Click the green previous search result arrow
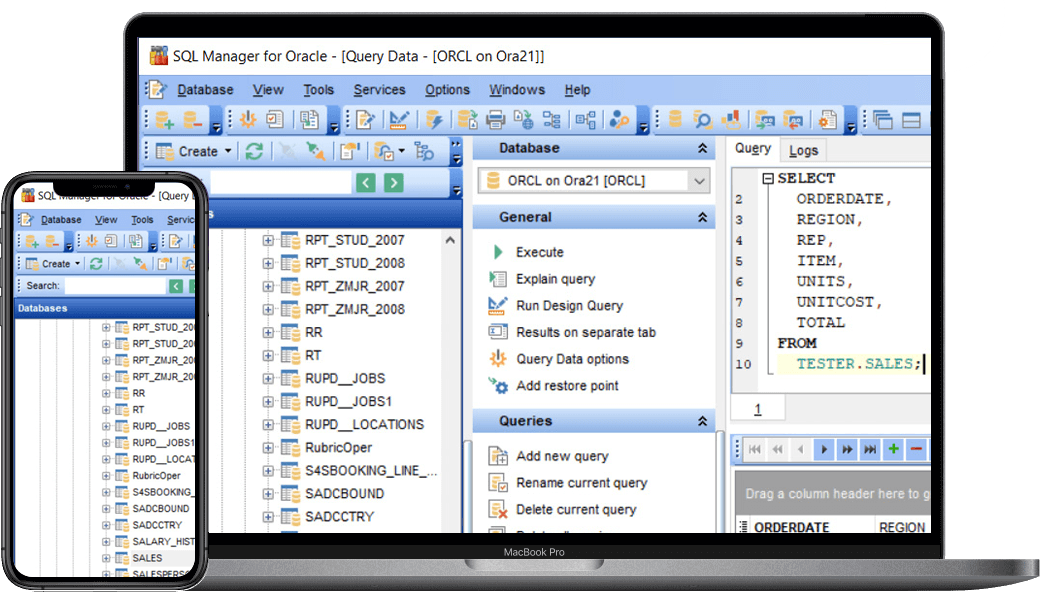 tap(366, 183)
